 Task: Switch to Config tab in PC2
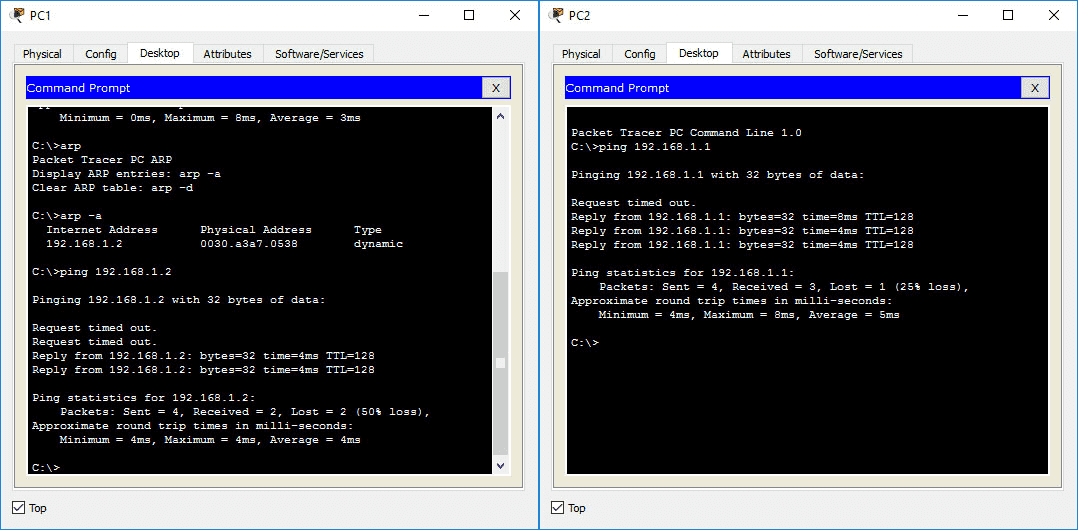click(640, 54)
